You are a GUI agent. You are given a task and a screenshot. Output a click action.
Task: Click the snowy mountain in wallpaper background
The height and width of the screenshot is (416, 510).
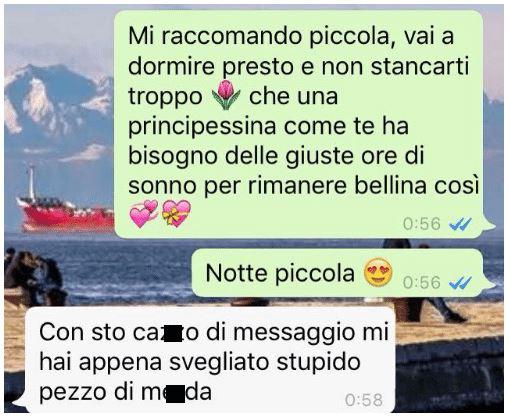click(57, 100)
